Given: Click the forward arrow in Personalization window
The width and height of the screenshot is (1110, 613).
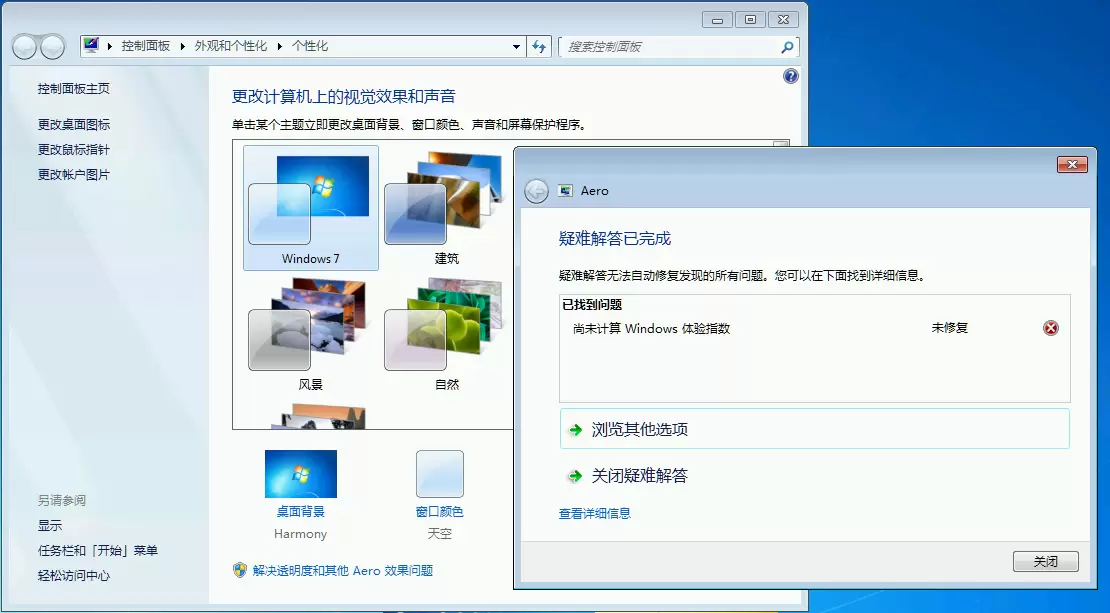Looking at the screenshot, I should (x=52, y=47).
